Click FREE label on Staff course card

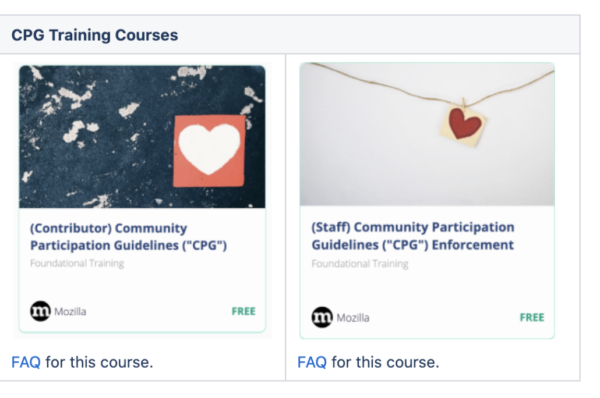tap(532, 317)
